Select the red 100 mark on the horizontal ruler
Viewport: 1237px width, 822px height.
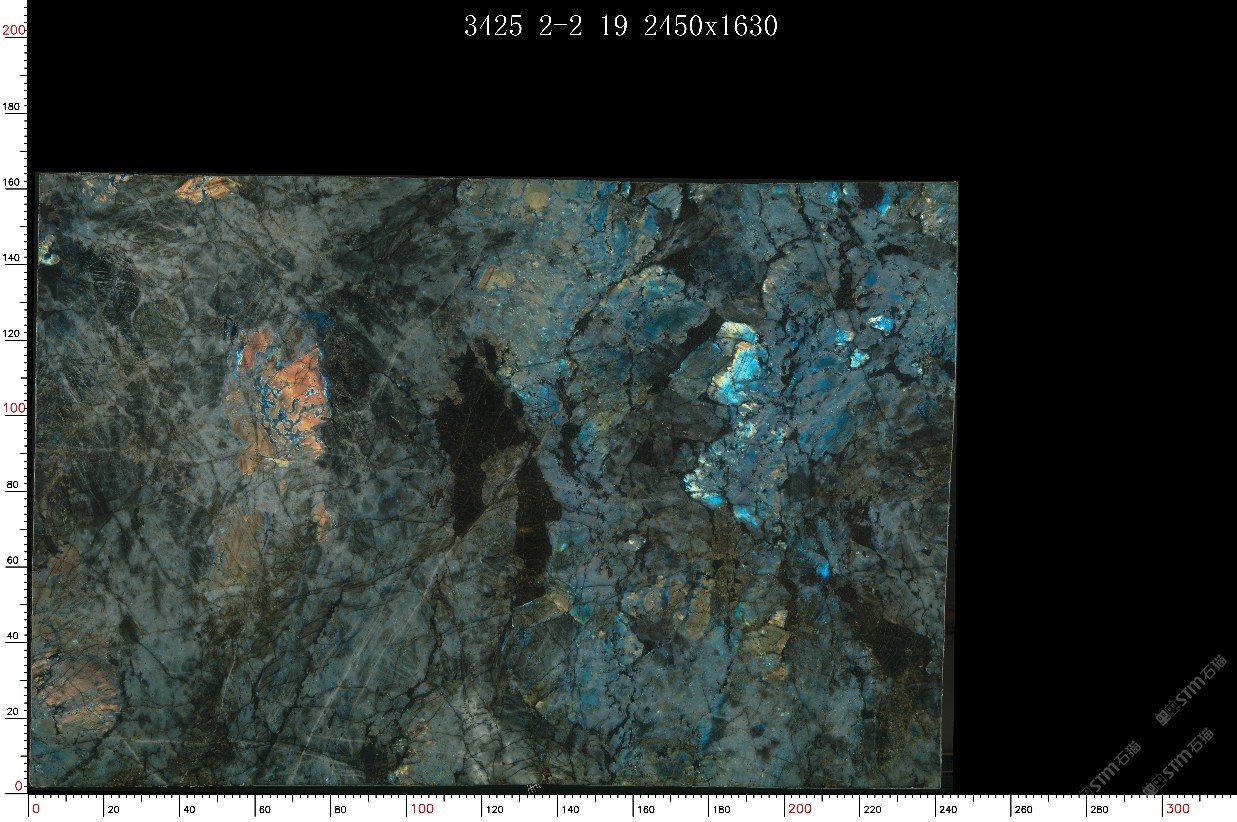(421, 809)
